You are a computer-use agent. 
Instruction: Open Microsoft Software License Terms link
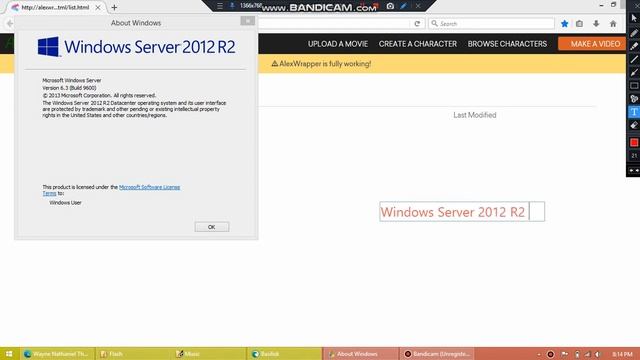click(149, 187)
